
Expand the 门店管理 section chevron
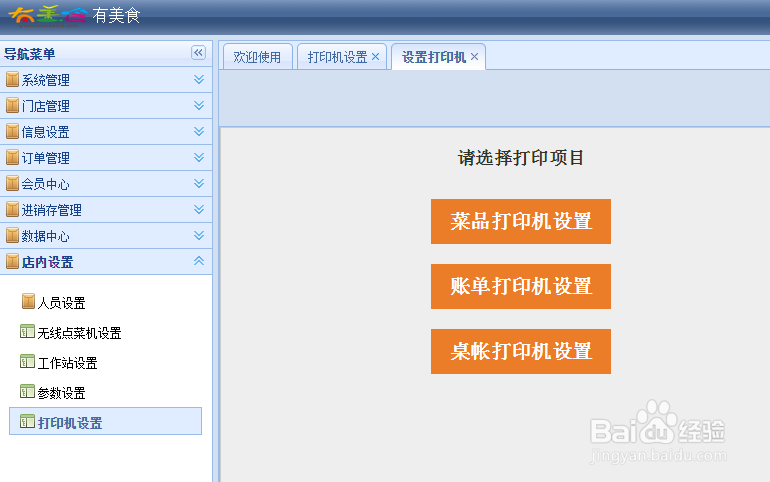coord(199,106)
